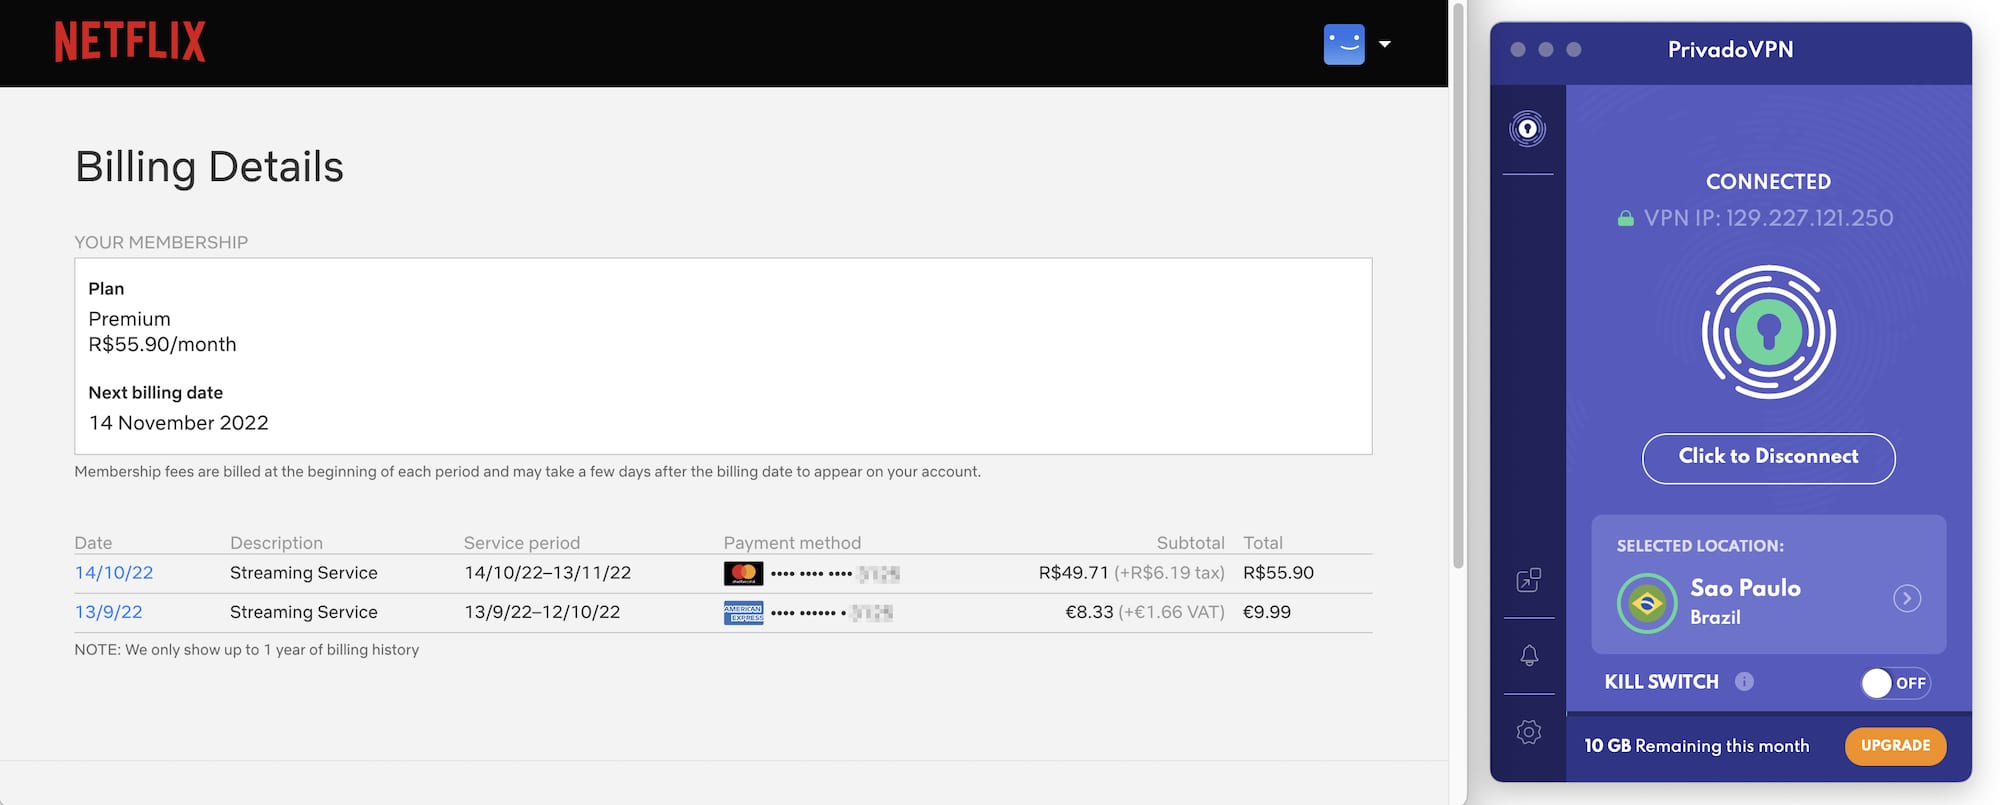Click the orange Upgrade button

click(1894, 746)
